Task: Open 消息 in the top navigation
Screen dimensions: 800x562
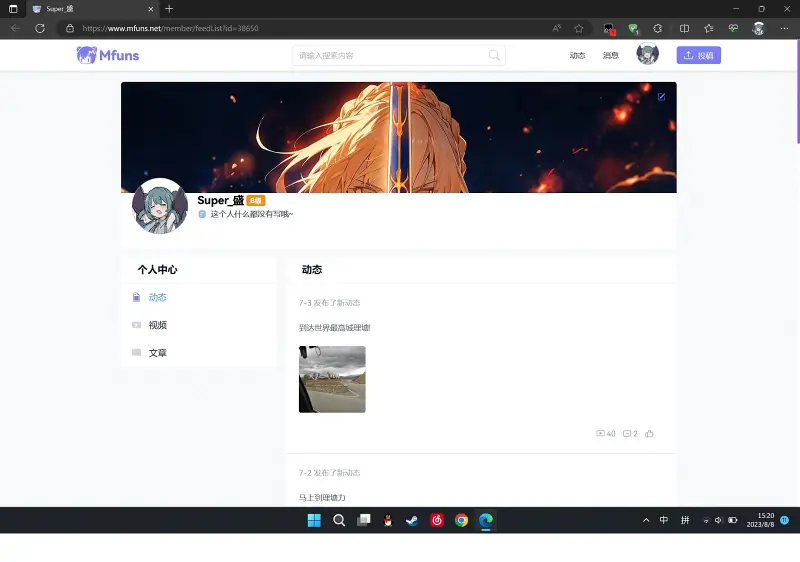Action: pyautogui.click(x=610, y=55)
